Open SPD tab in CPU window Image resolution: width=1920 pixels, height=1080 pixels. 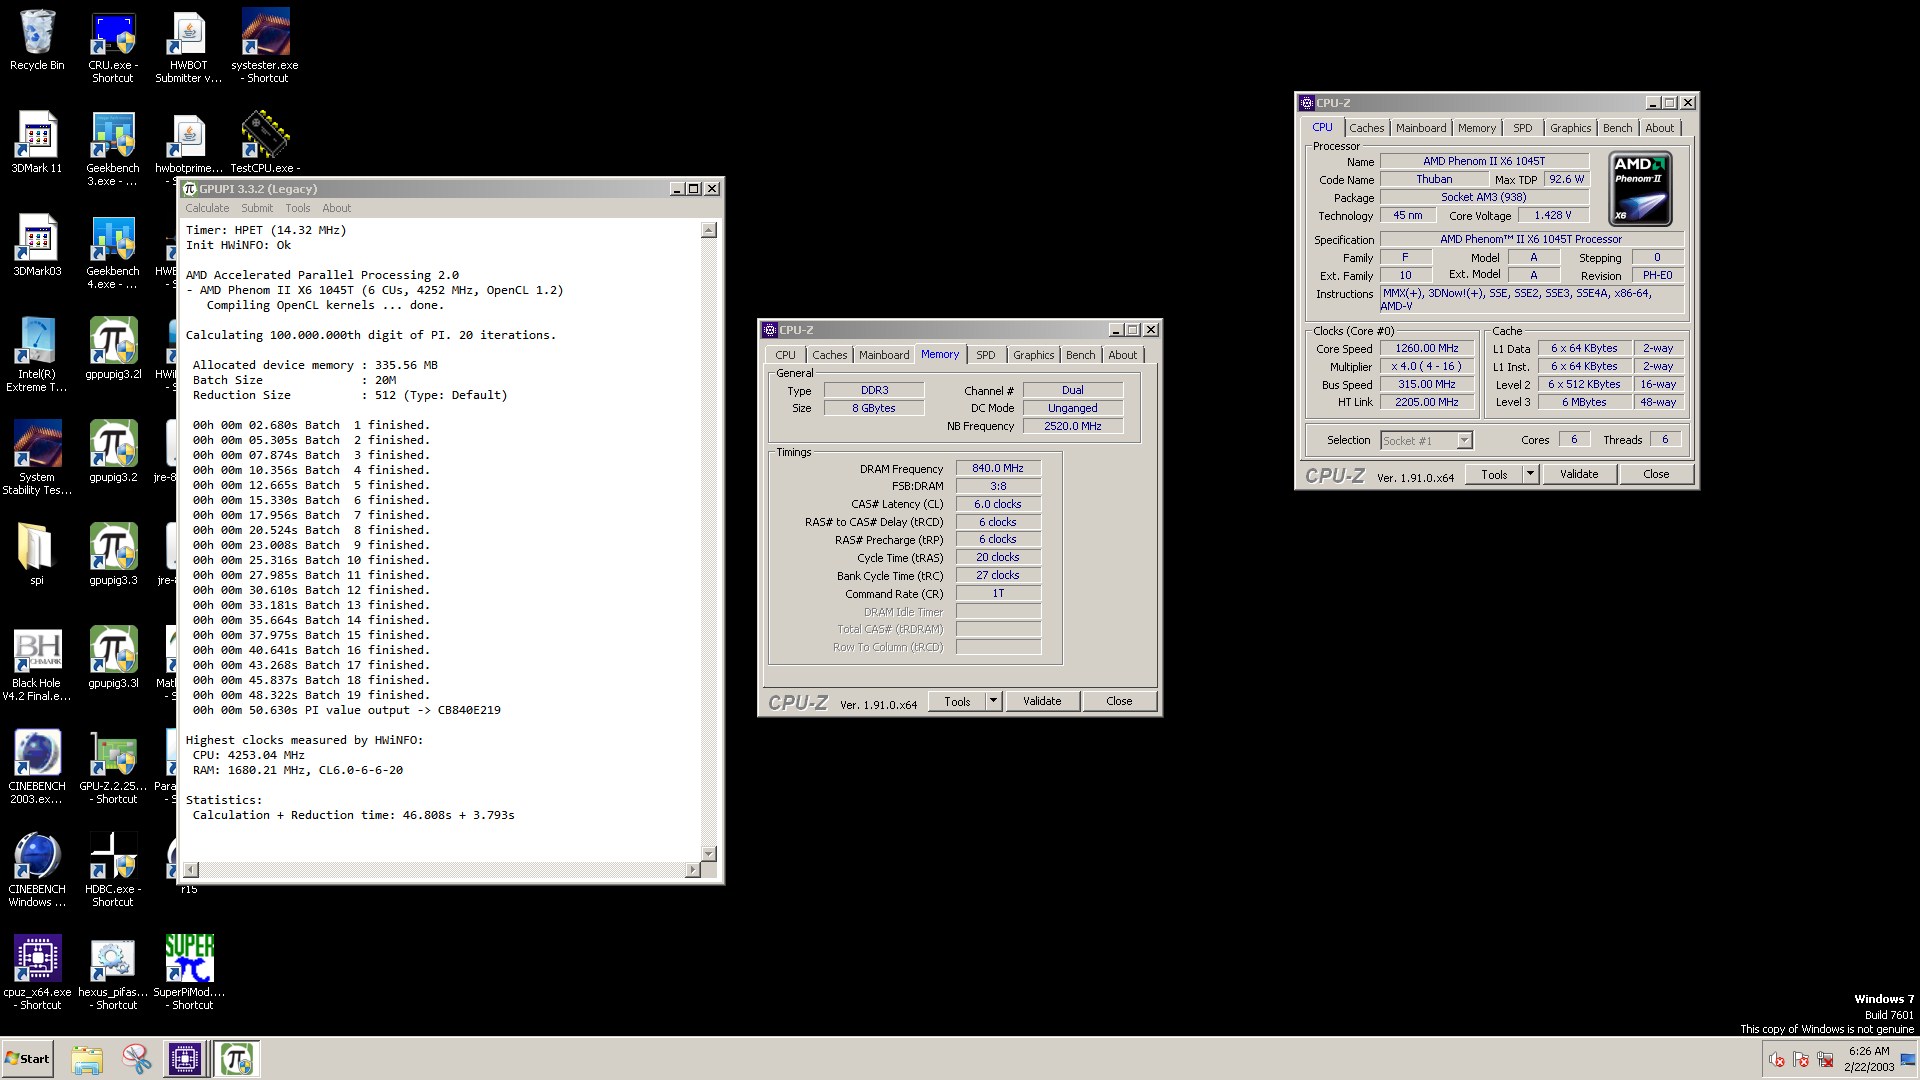(x=1522, y=128)
